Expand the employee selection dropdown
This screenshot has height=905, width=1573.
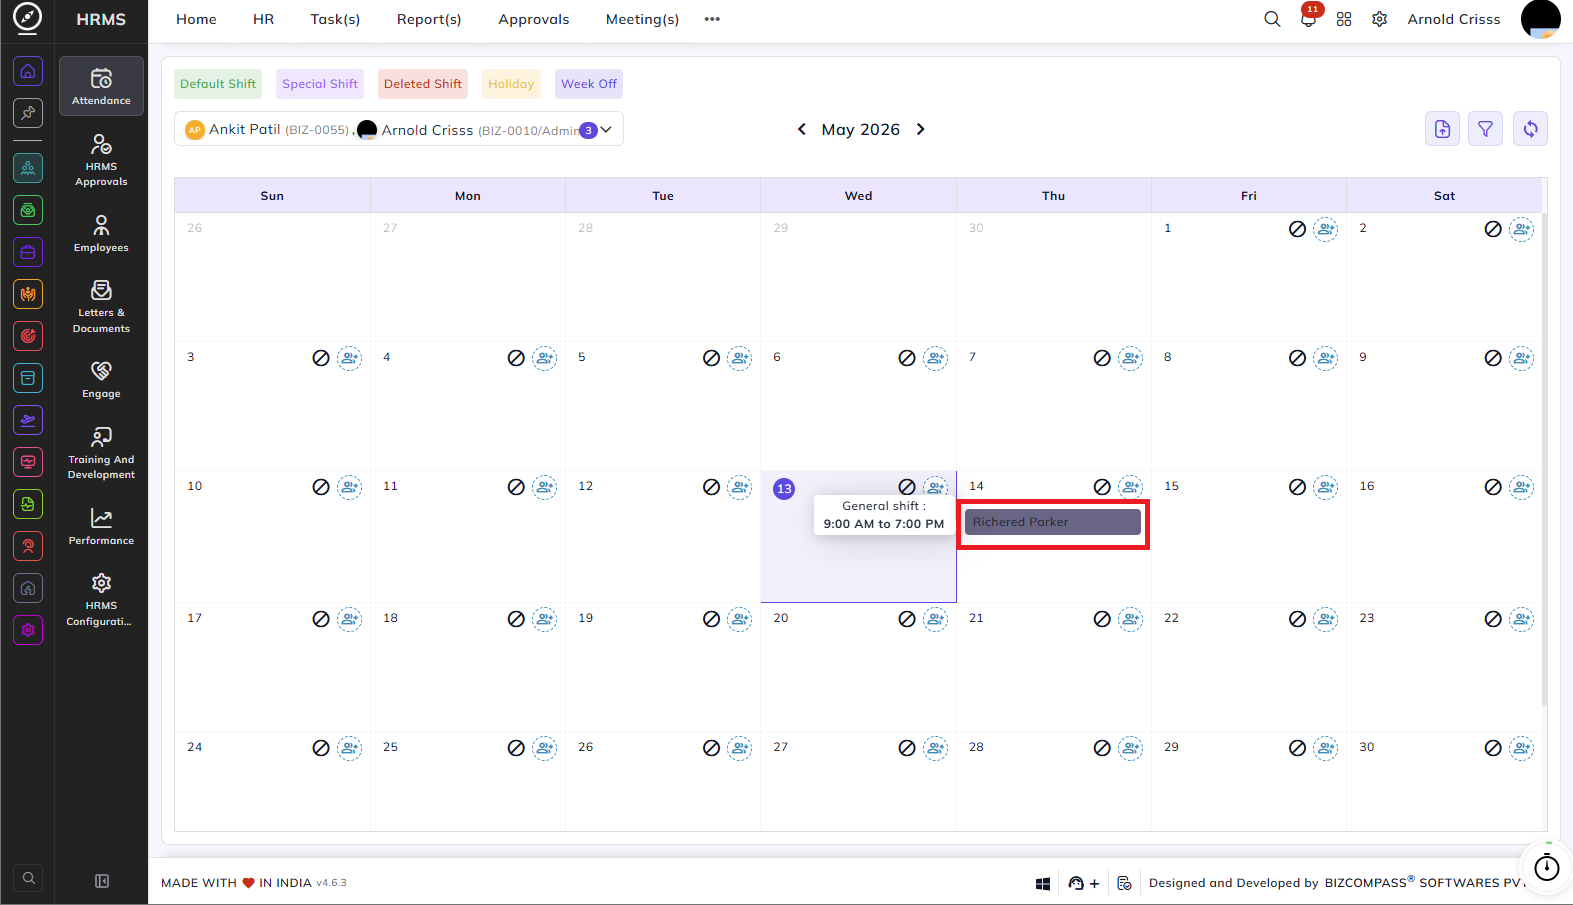606,129
